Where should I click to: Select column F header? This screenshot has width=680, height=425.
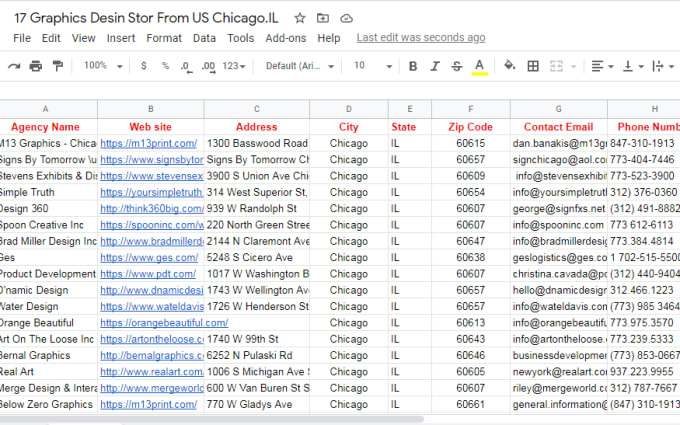471,109
